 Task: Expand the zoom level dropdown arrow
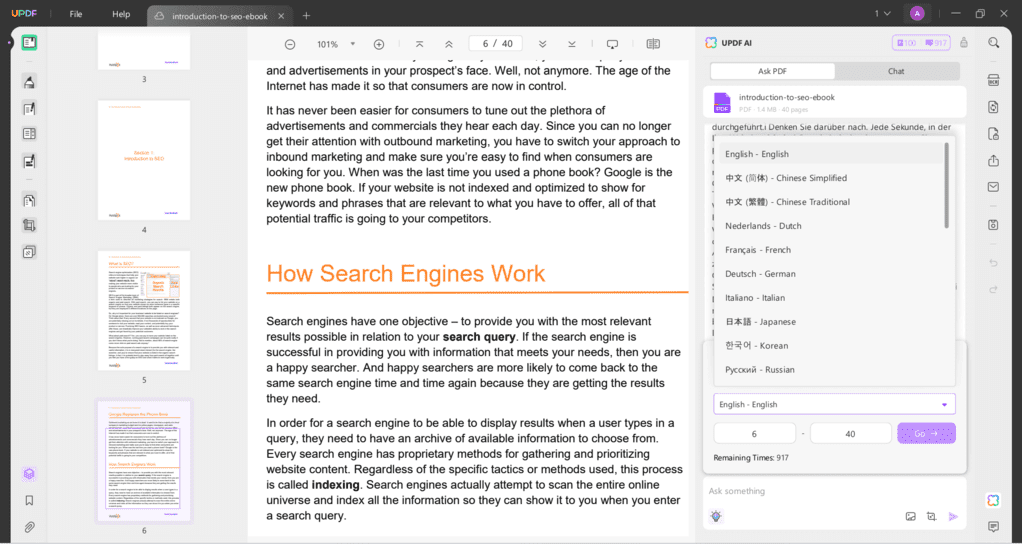point(353,44)
